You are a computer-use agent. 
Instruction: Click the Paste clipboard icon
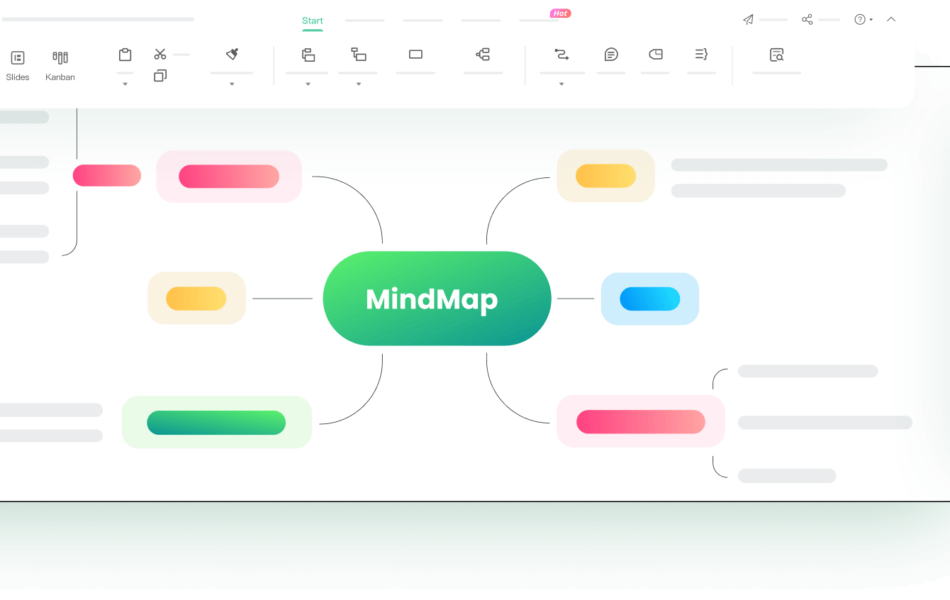[125, 55]
